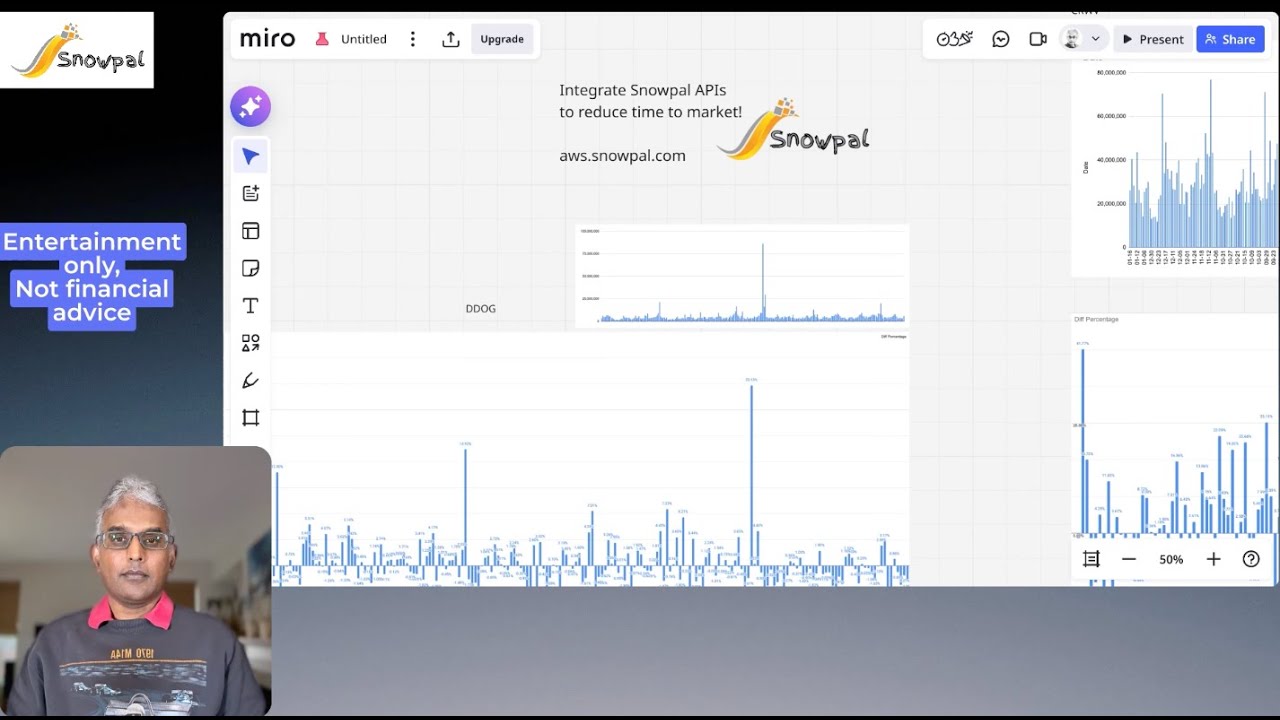Viewport: 1280px width, 720px height.
Task: Open the user avatar dropdown
Action: point(1083,39)
